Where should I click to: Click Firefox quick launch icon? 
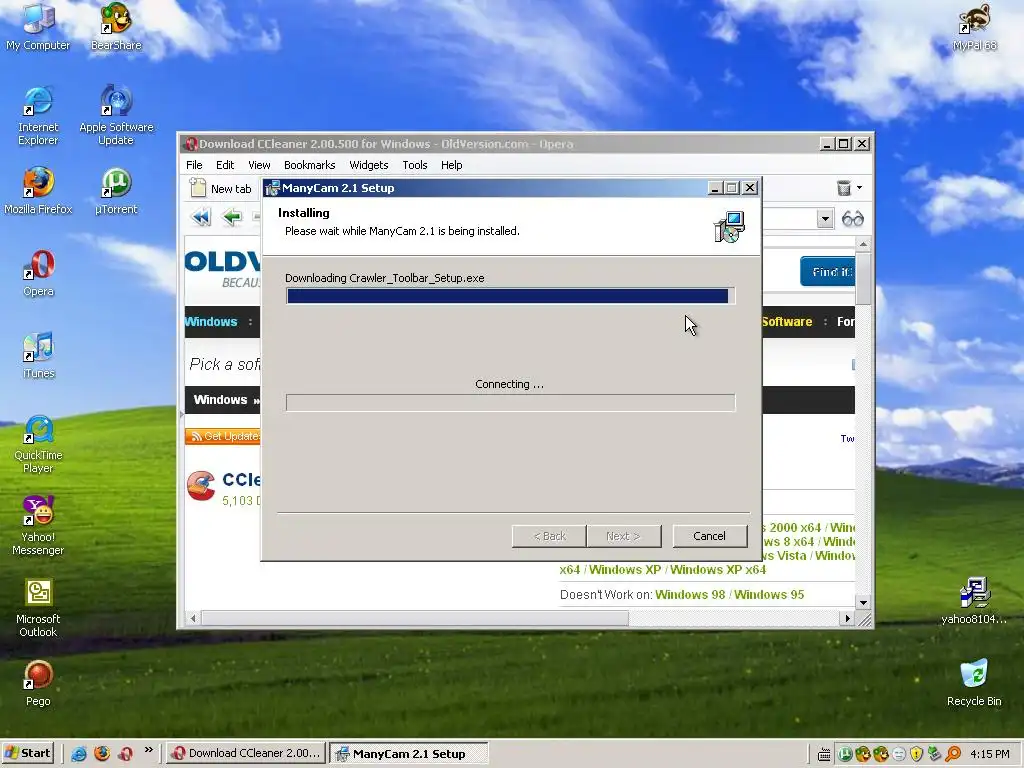[102, 754]
